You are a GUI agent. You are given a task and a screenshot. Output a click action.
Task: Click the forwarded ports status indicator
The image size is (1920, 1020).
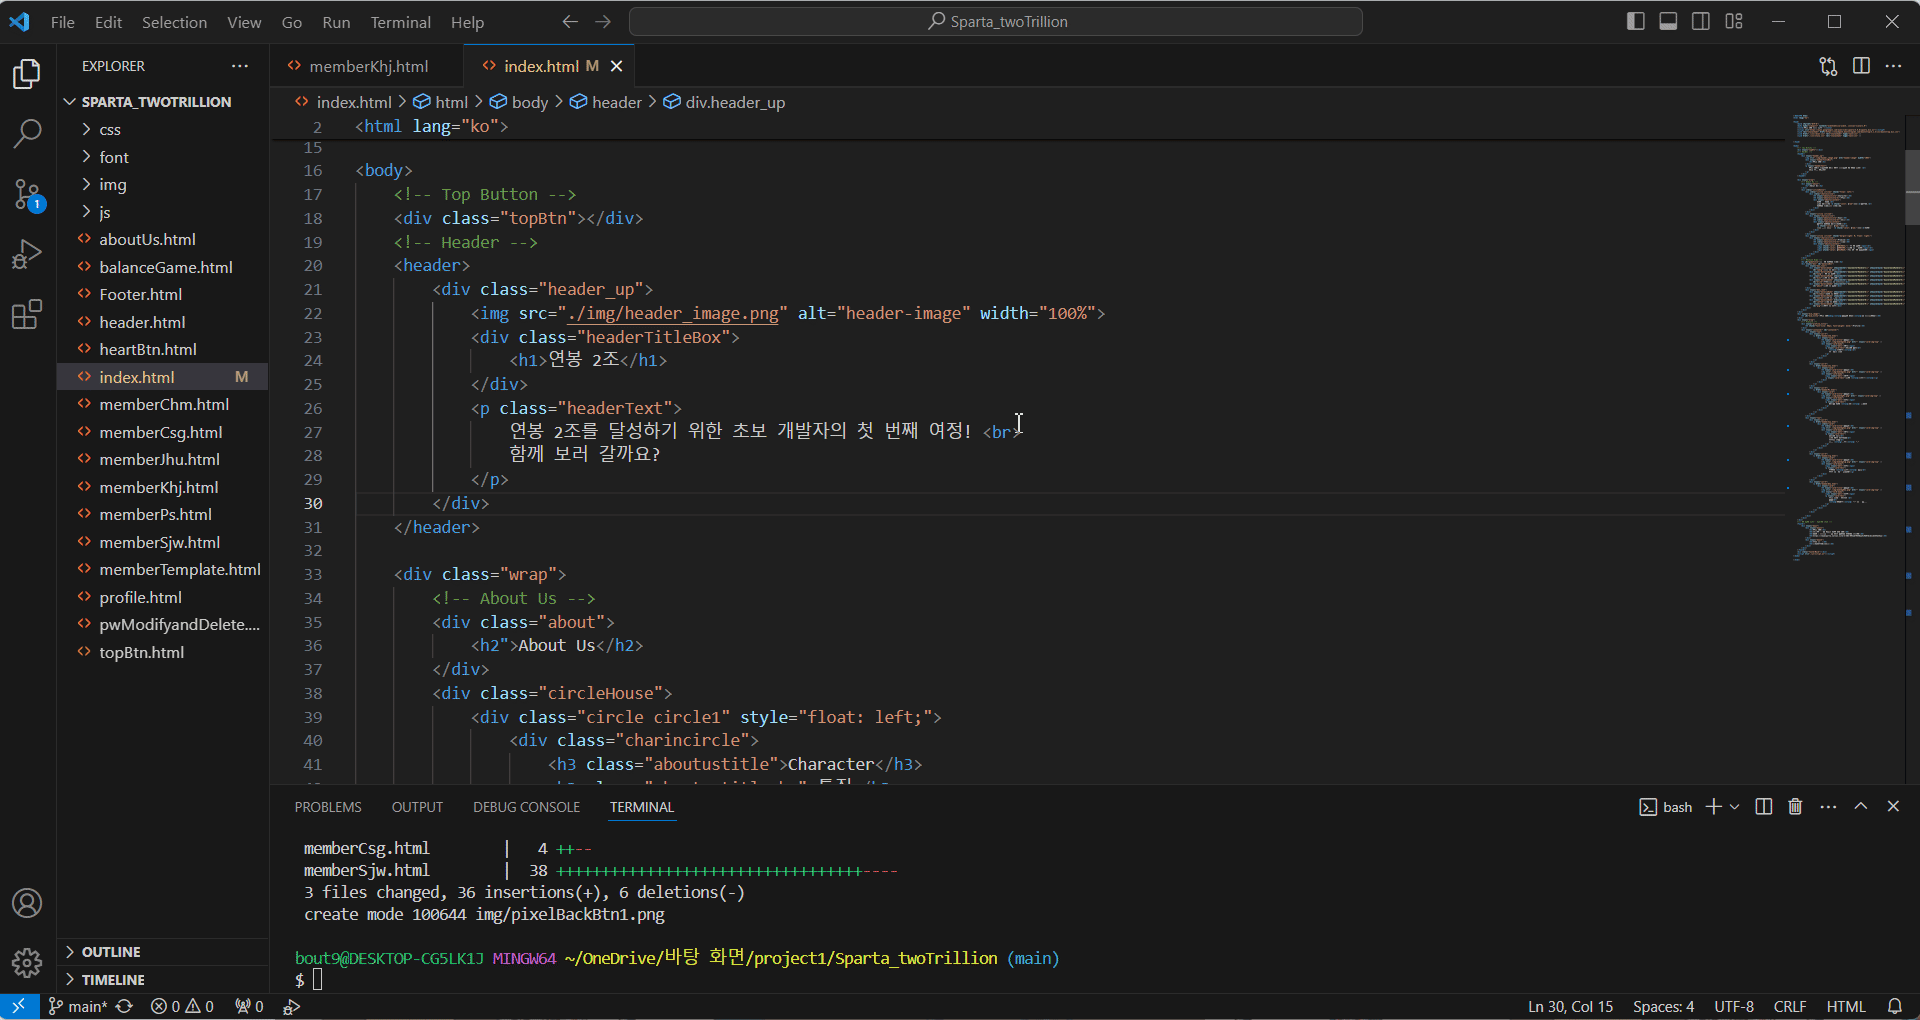click(x=250, y=1007)
